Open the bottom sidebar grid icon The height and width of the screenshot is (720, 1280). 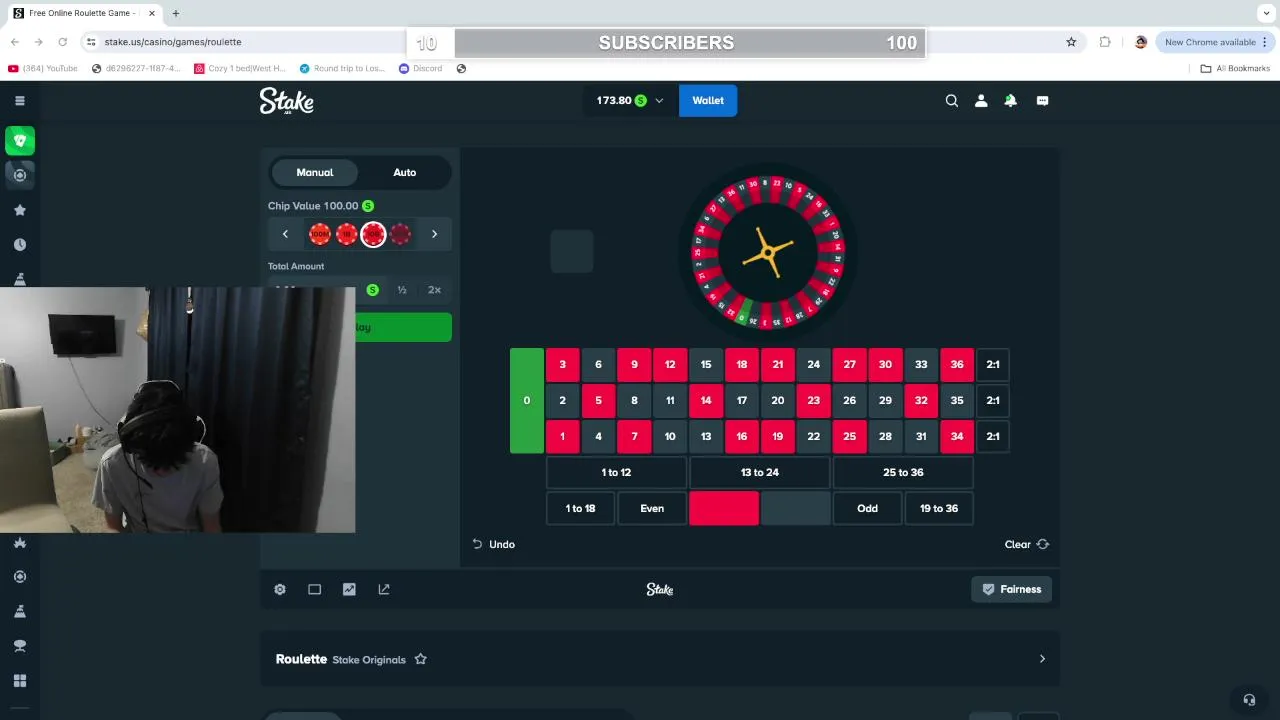(19, 681)
